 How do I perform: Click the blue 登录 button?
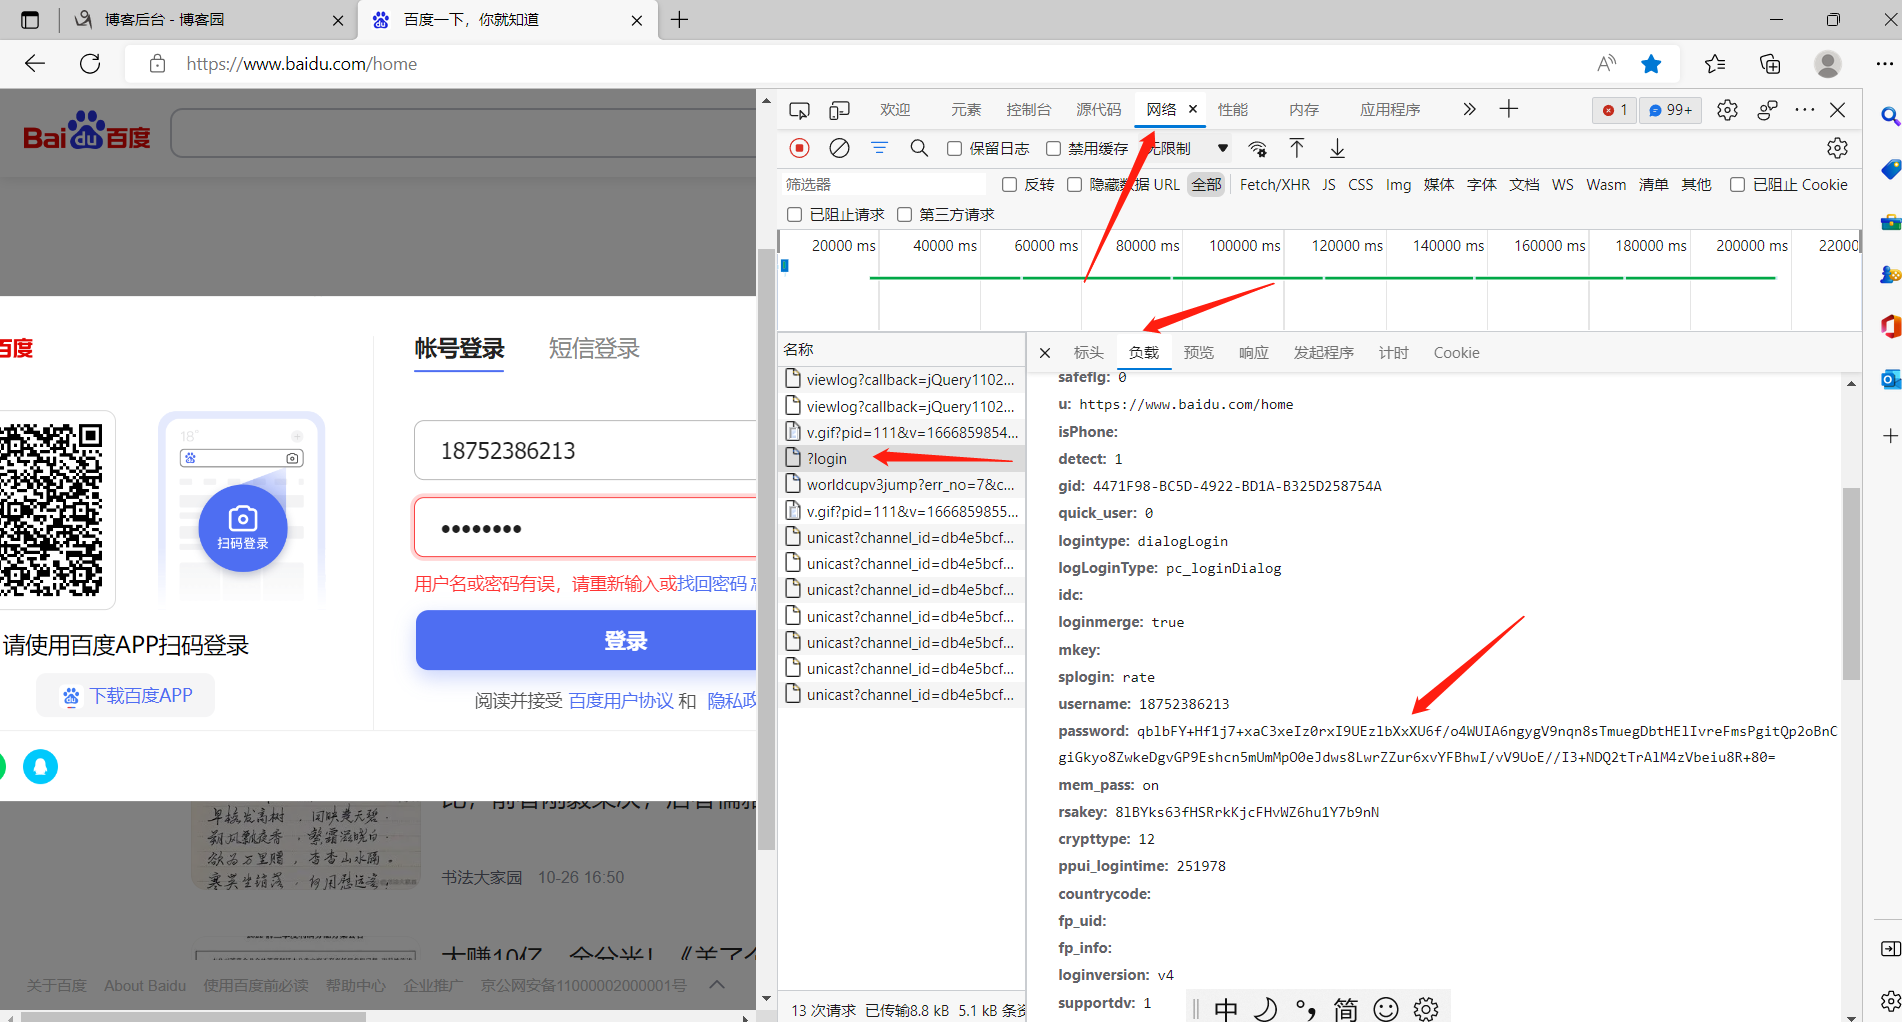(586, 640)
